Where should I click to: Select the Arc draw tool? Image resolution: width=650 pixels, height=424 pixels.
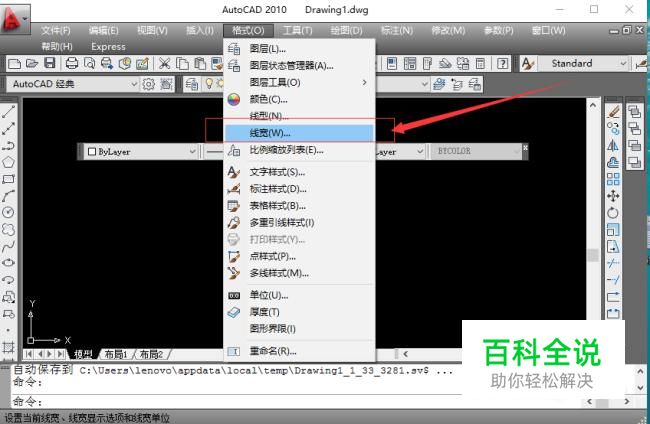[x=8, y=196]
